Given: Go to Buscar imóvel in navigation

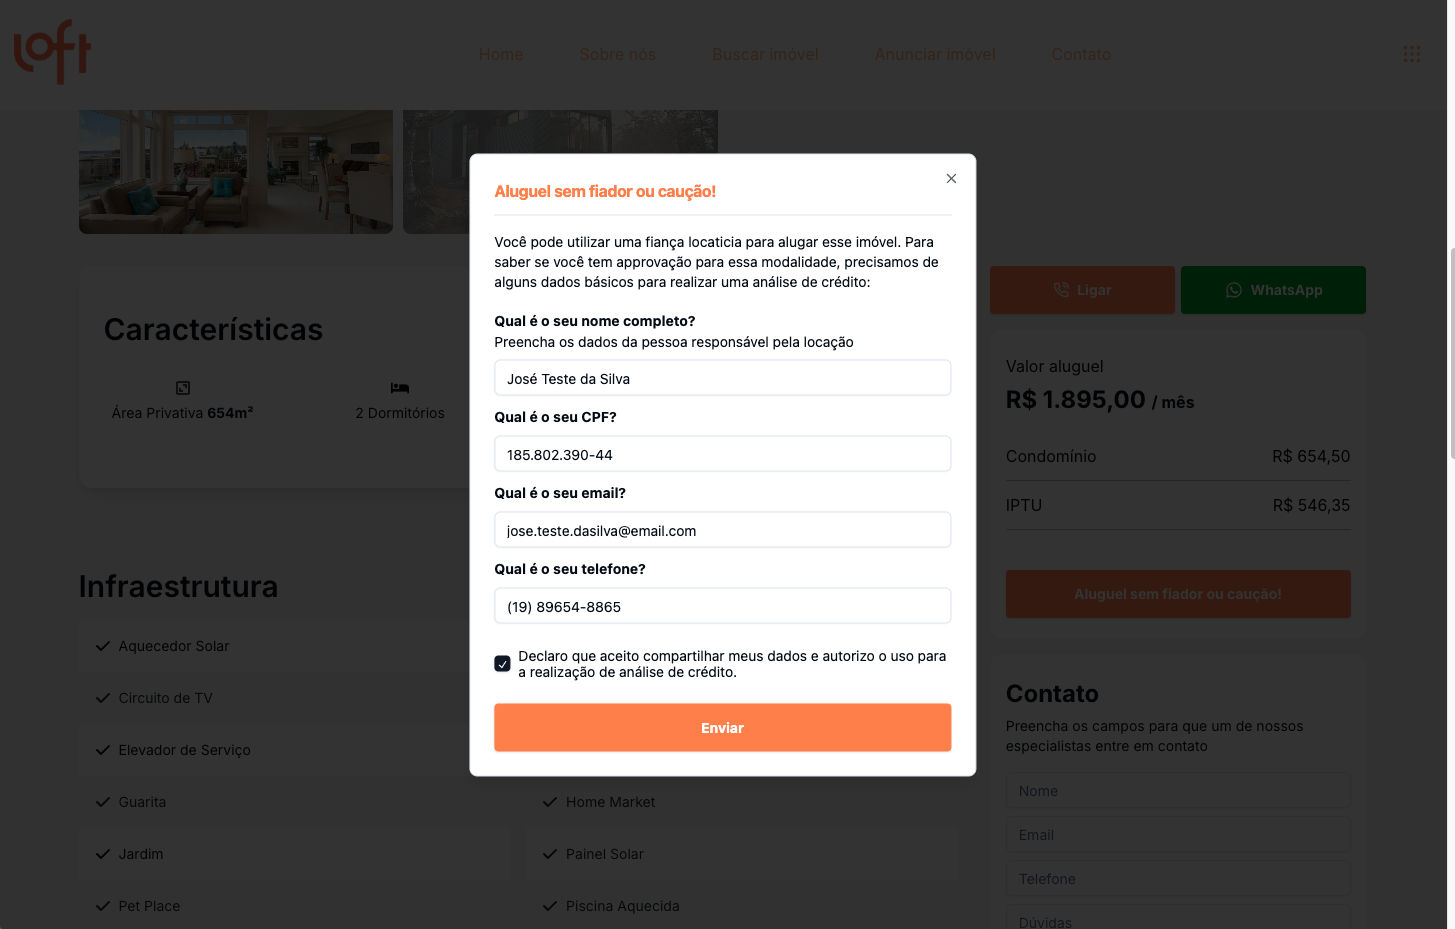Looking at the screenshot, I should pos(765,55).
